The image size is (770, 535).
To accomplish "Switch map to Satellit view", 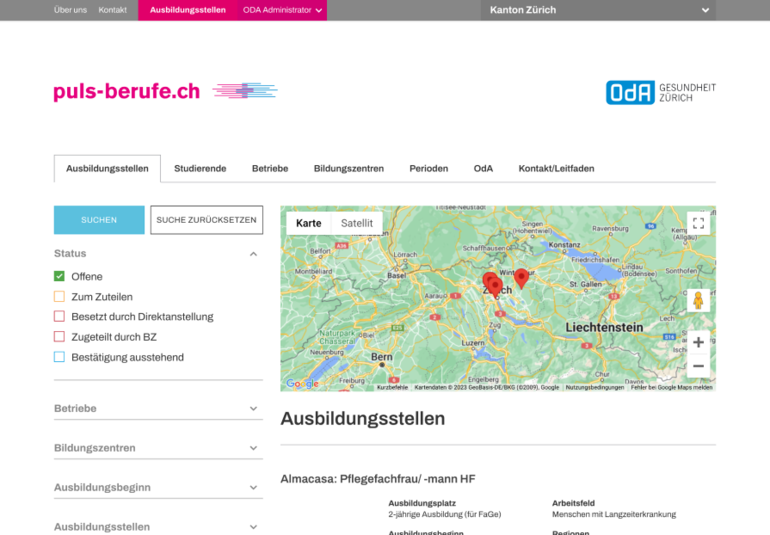I will tap(356, 223).
